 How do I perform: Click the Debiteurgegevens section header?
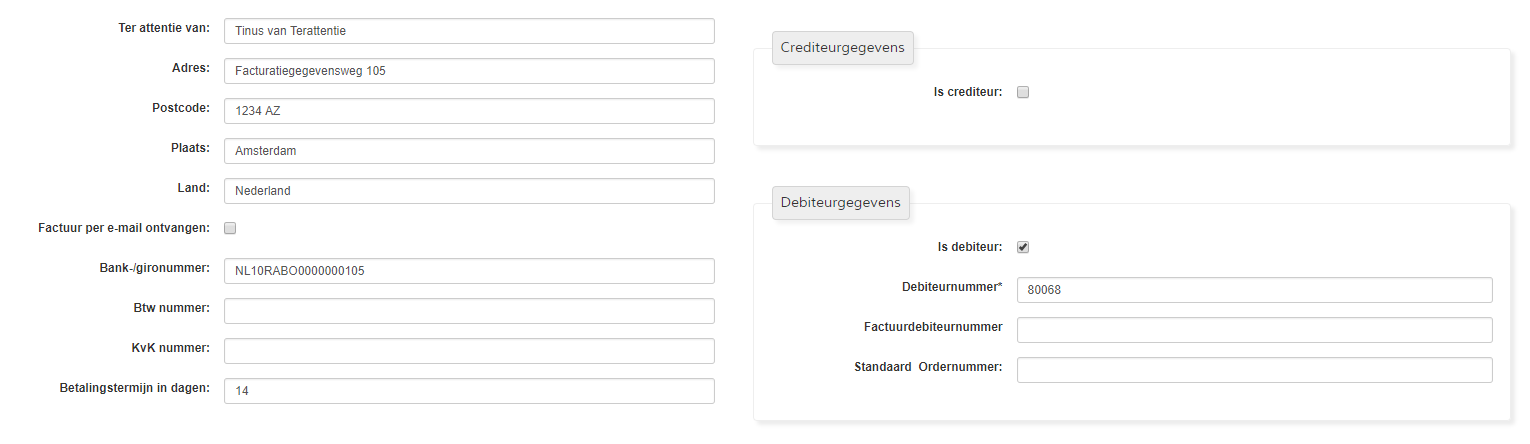tap(840, 202)
